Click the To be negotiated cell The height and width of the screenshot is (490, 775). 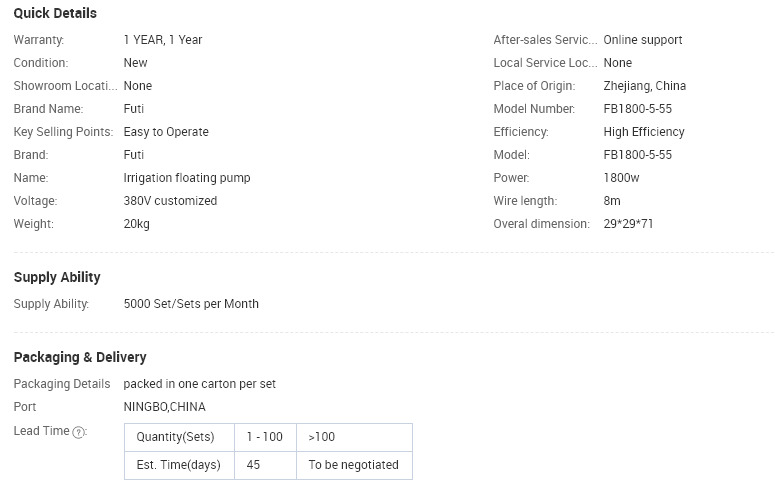[354, 465]
